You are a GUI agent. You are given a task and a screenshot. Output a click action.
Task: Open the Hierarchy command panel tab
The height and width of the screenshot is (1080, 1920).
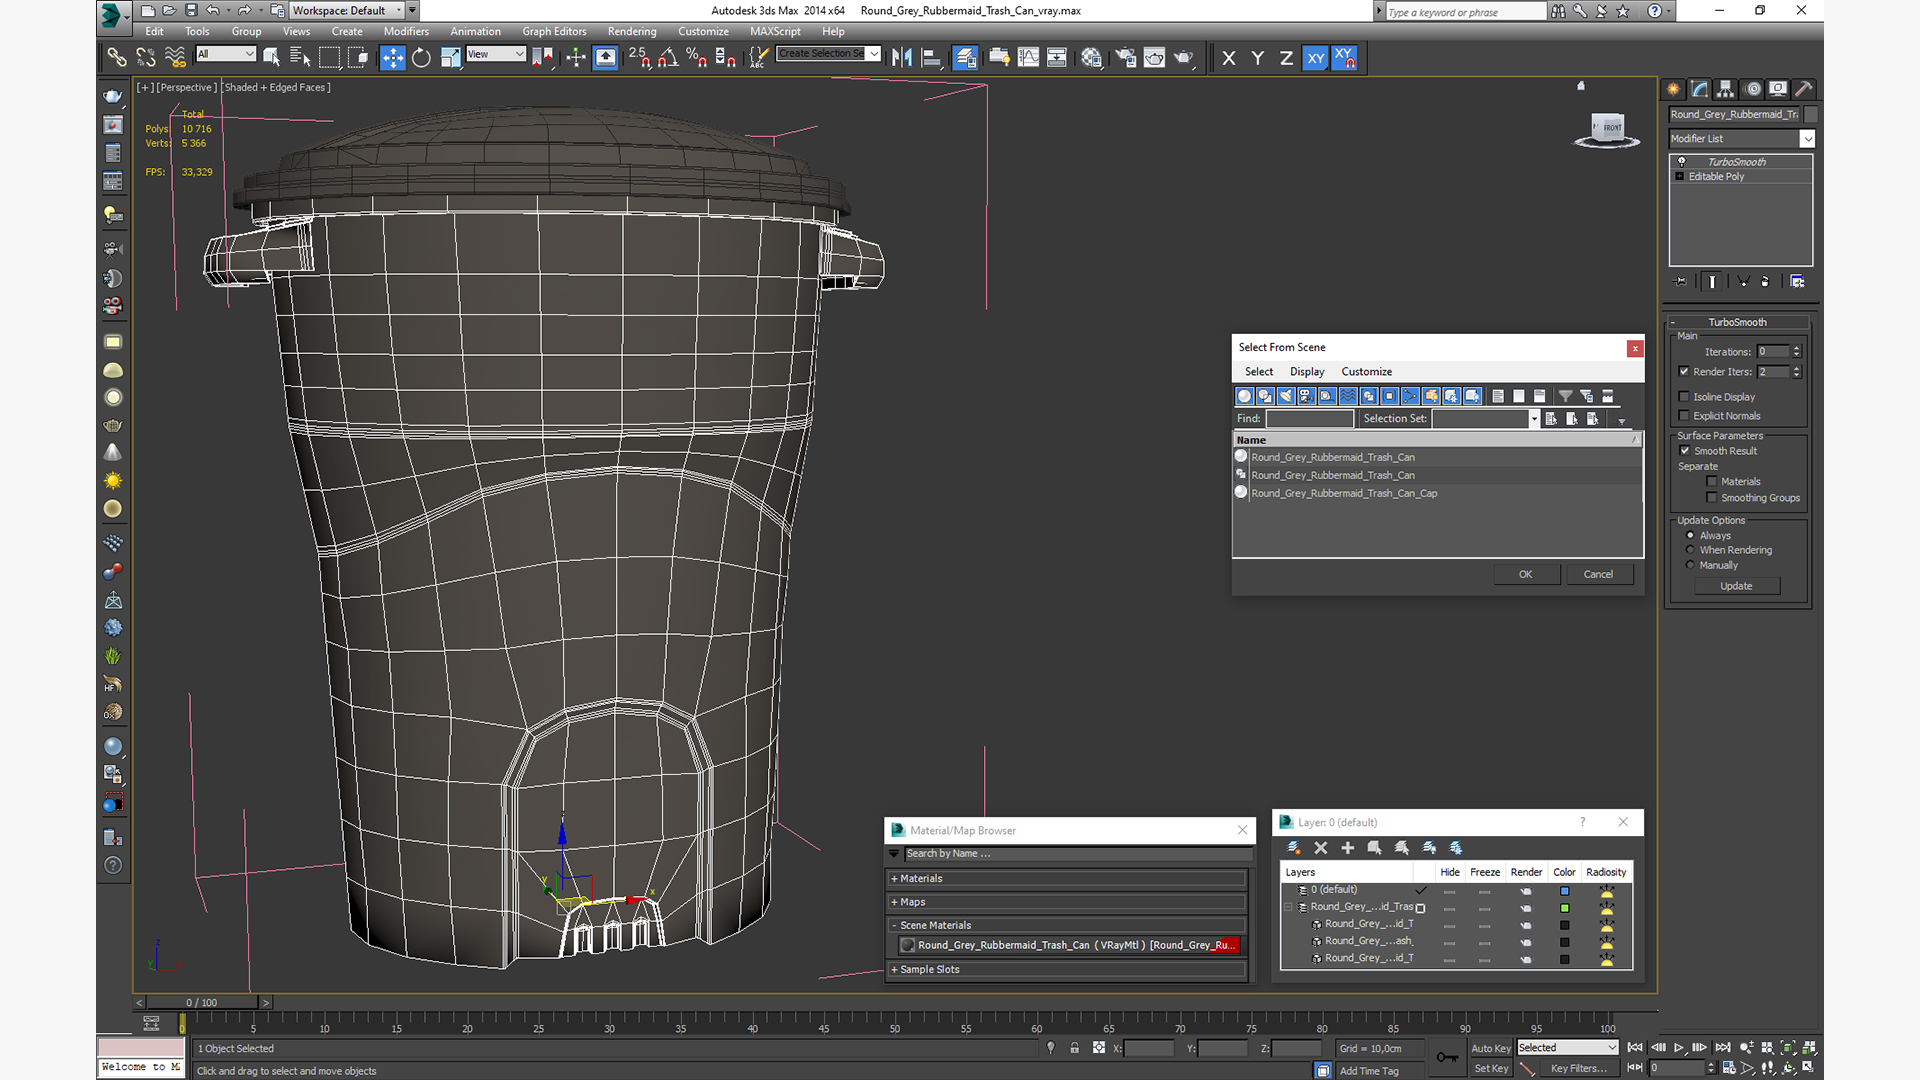tap(1725, 89)
